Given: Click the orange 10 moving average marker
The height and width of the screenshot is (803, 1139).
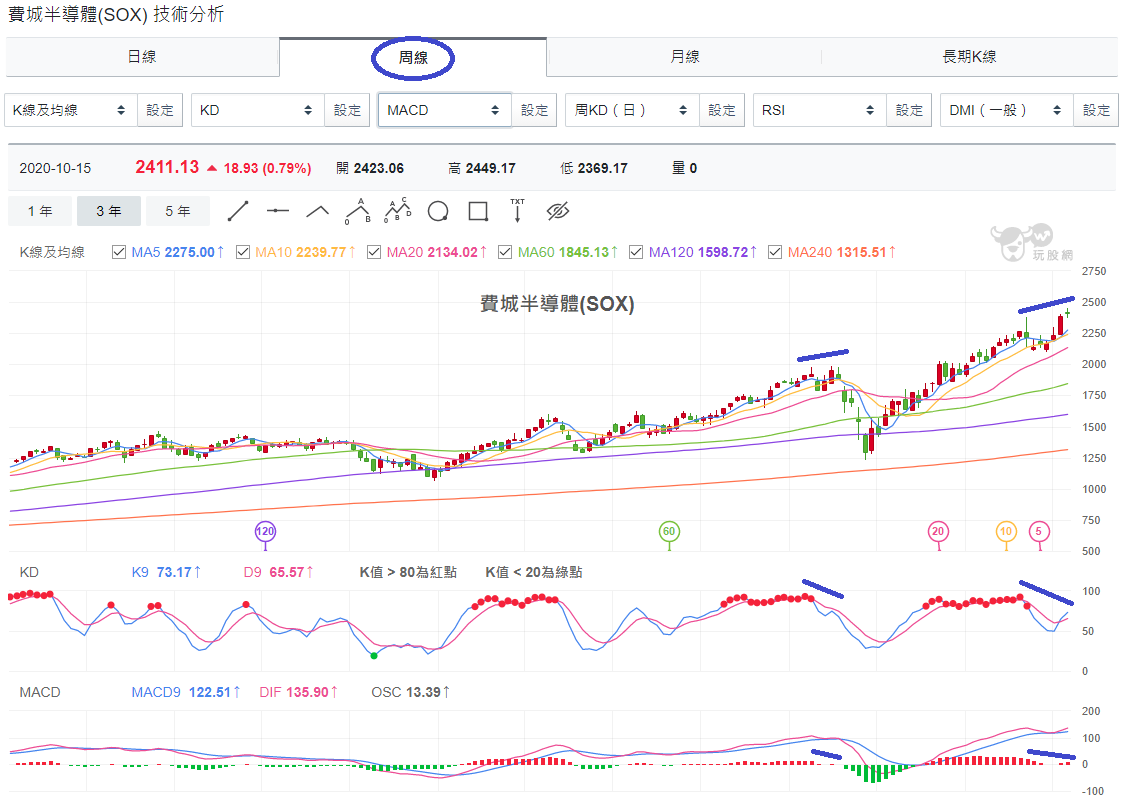Looking at the screenshot, I should tap(1006, 531).
